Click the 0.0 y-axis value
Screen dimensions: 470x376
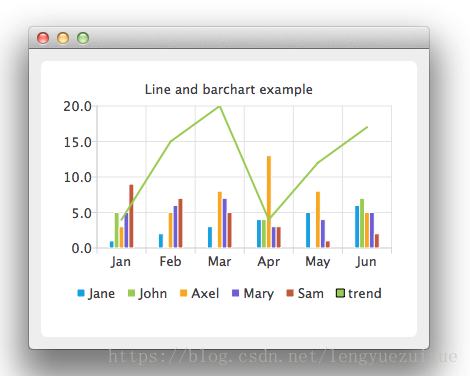point(82,248)
